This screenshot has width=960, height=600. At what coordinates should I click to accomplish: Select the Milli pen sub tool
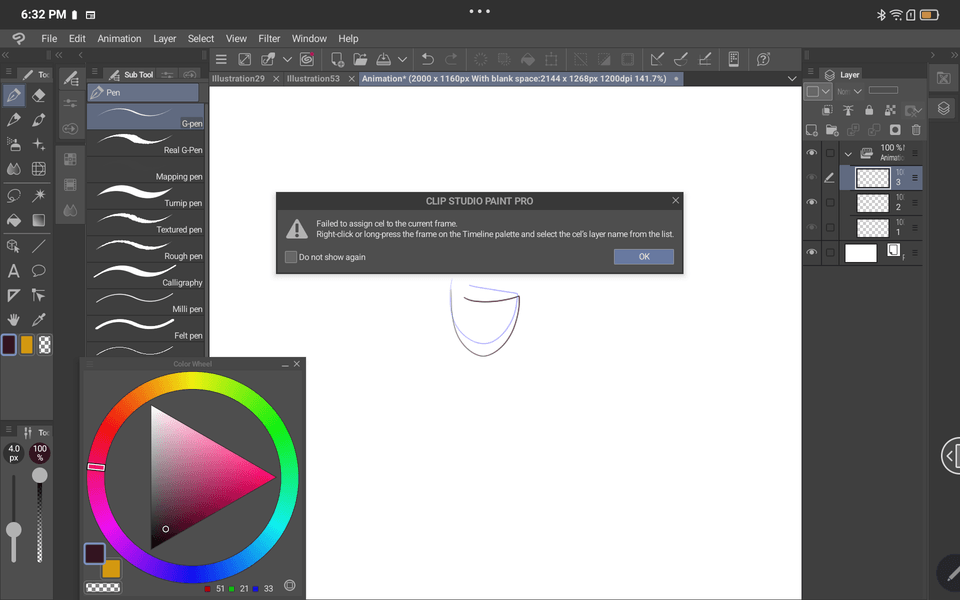point(146,302)
